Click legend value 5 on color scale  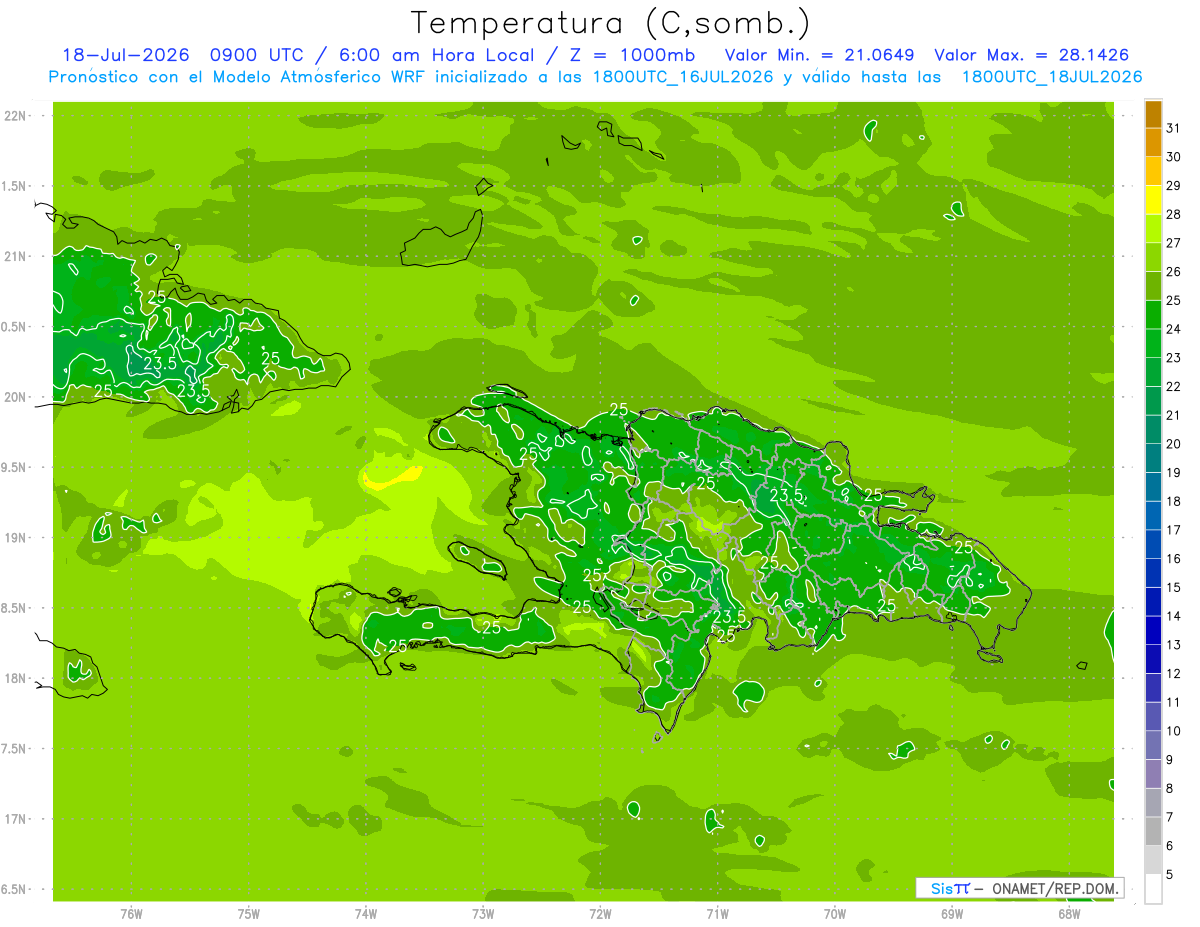1170,875
